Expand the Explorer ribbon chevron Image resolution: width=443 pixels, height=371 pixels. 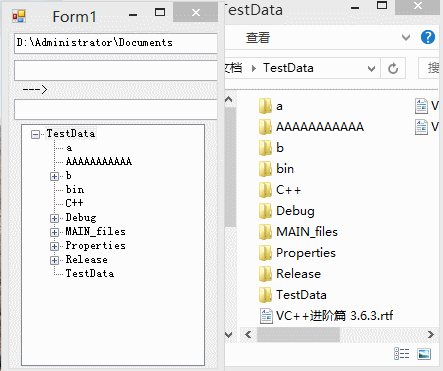pyautogui.click(x=406, y=37)
